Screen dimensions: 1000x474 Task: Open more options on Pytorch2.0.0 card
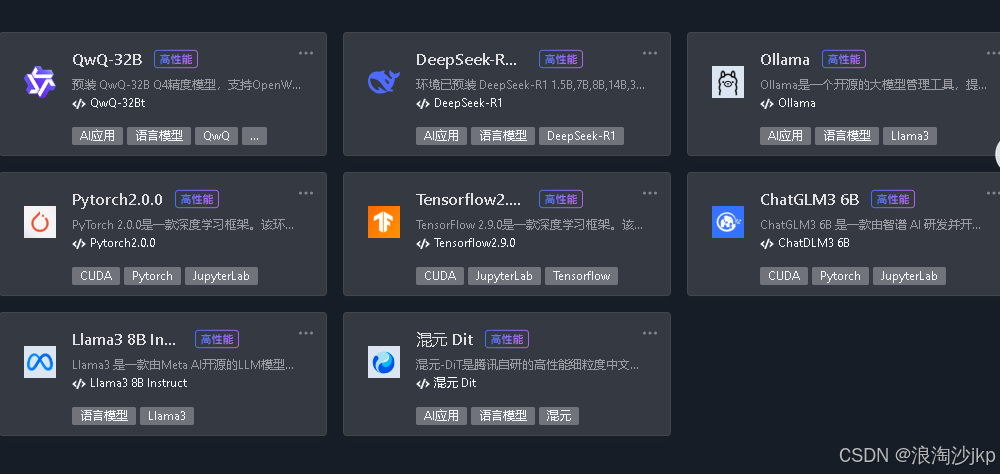click(306, 193)
